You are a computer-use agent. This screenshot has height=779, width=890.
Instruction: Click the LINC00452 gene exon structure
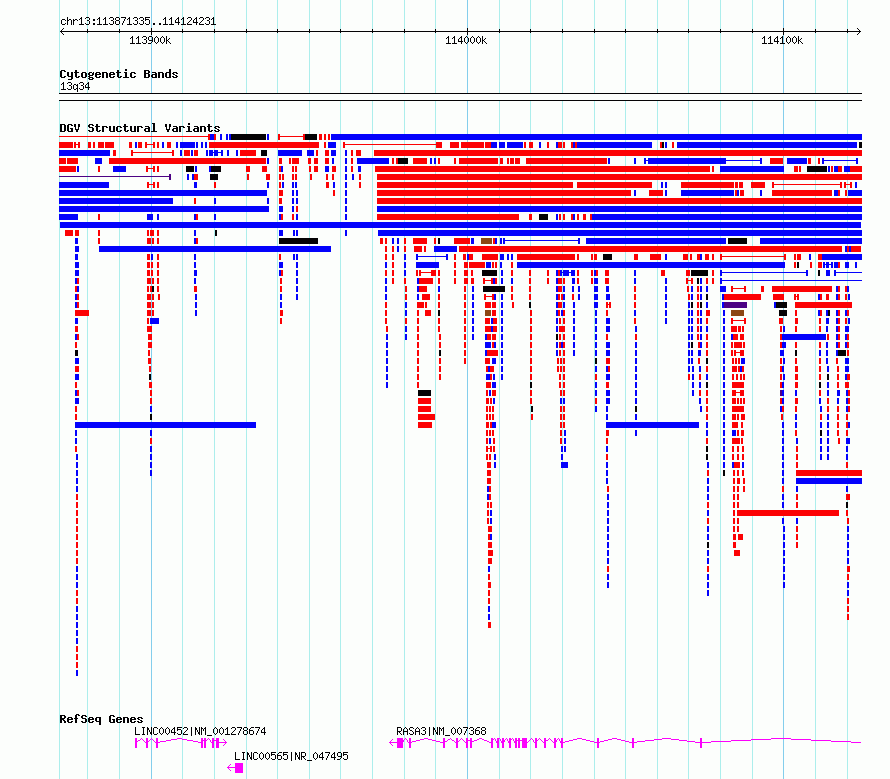pyautogui.click(x=180, y=743)
